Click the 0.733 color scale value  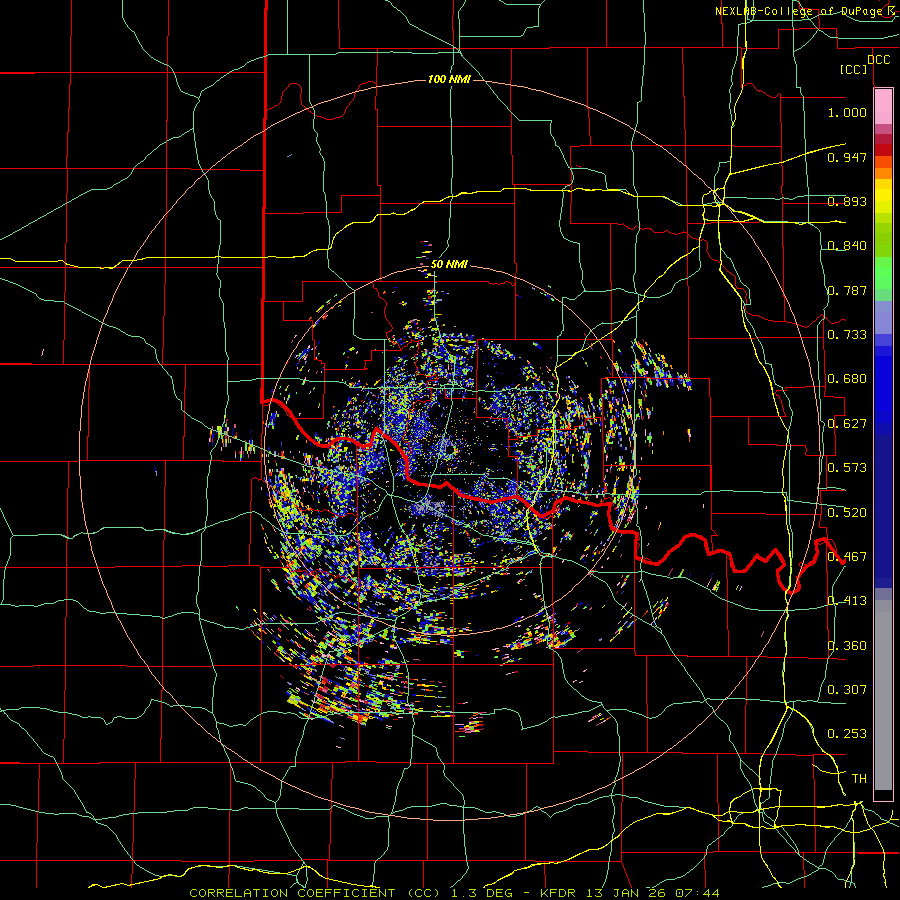click(847, 335)
